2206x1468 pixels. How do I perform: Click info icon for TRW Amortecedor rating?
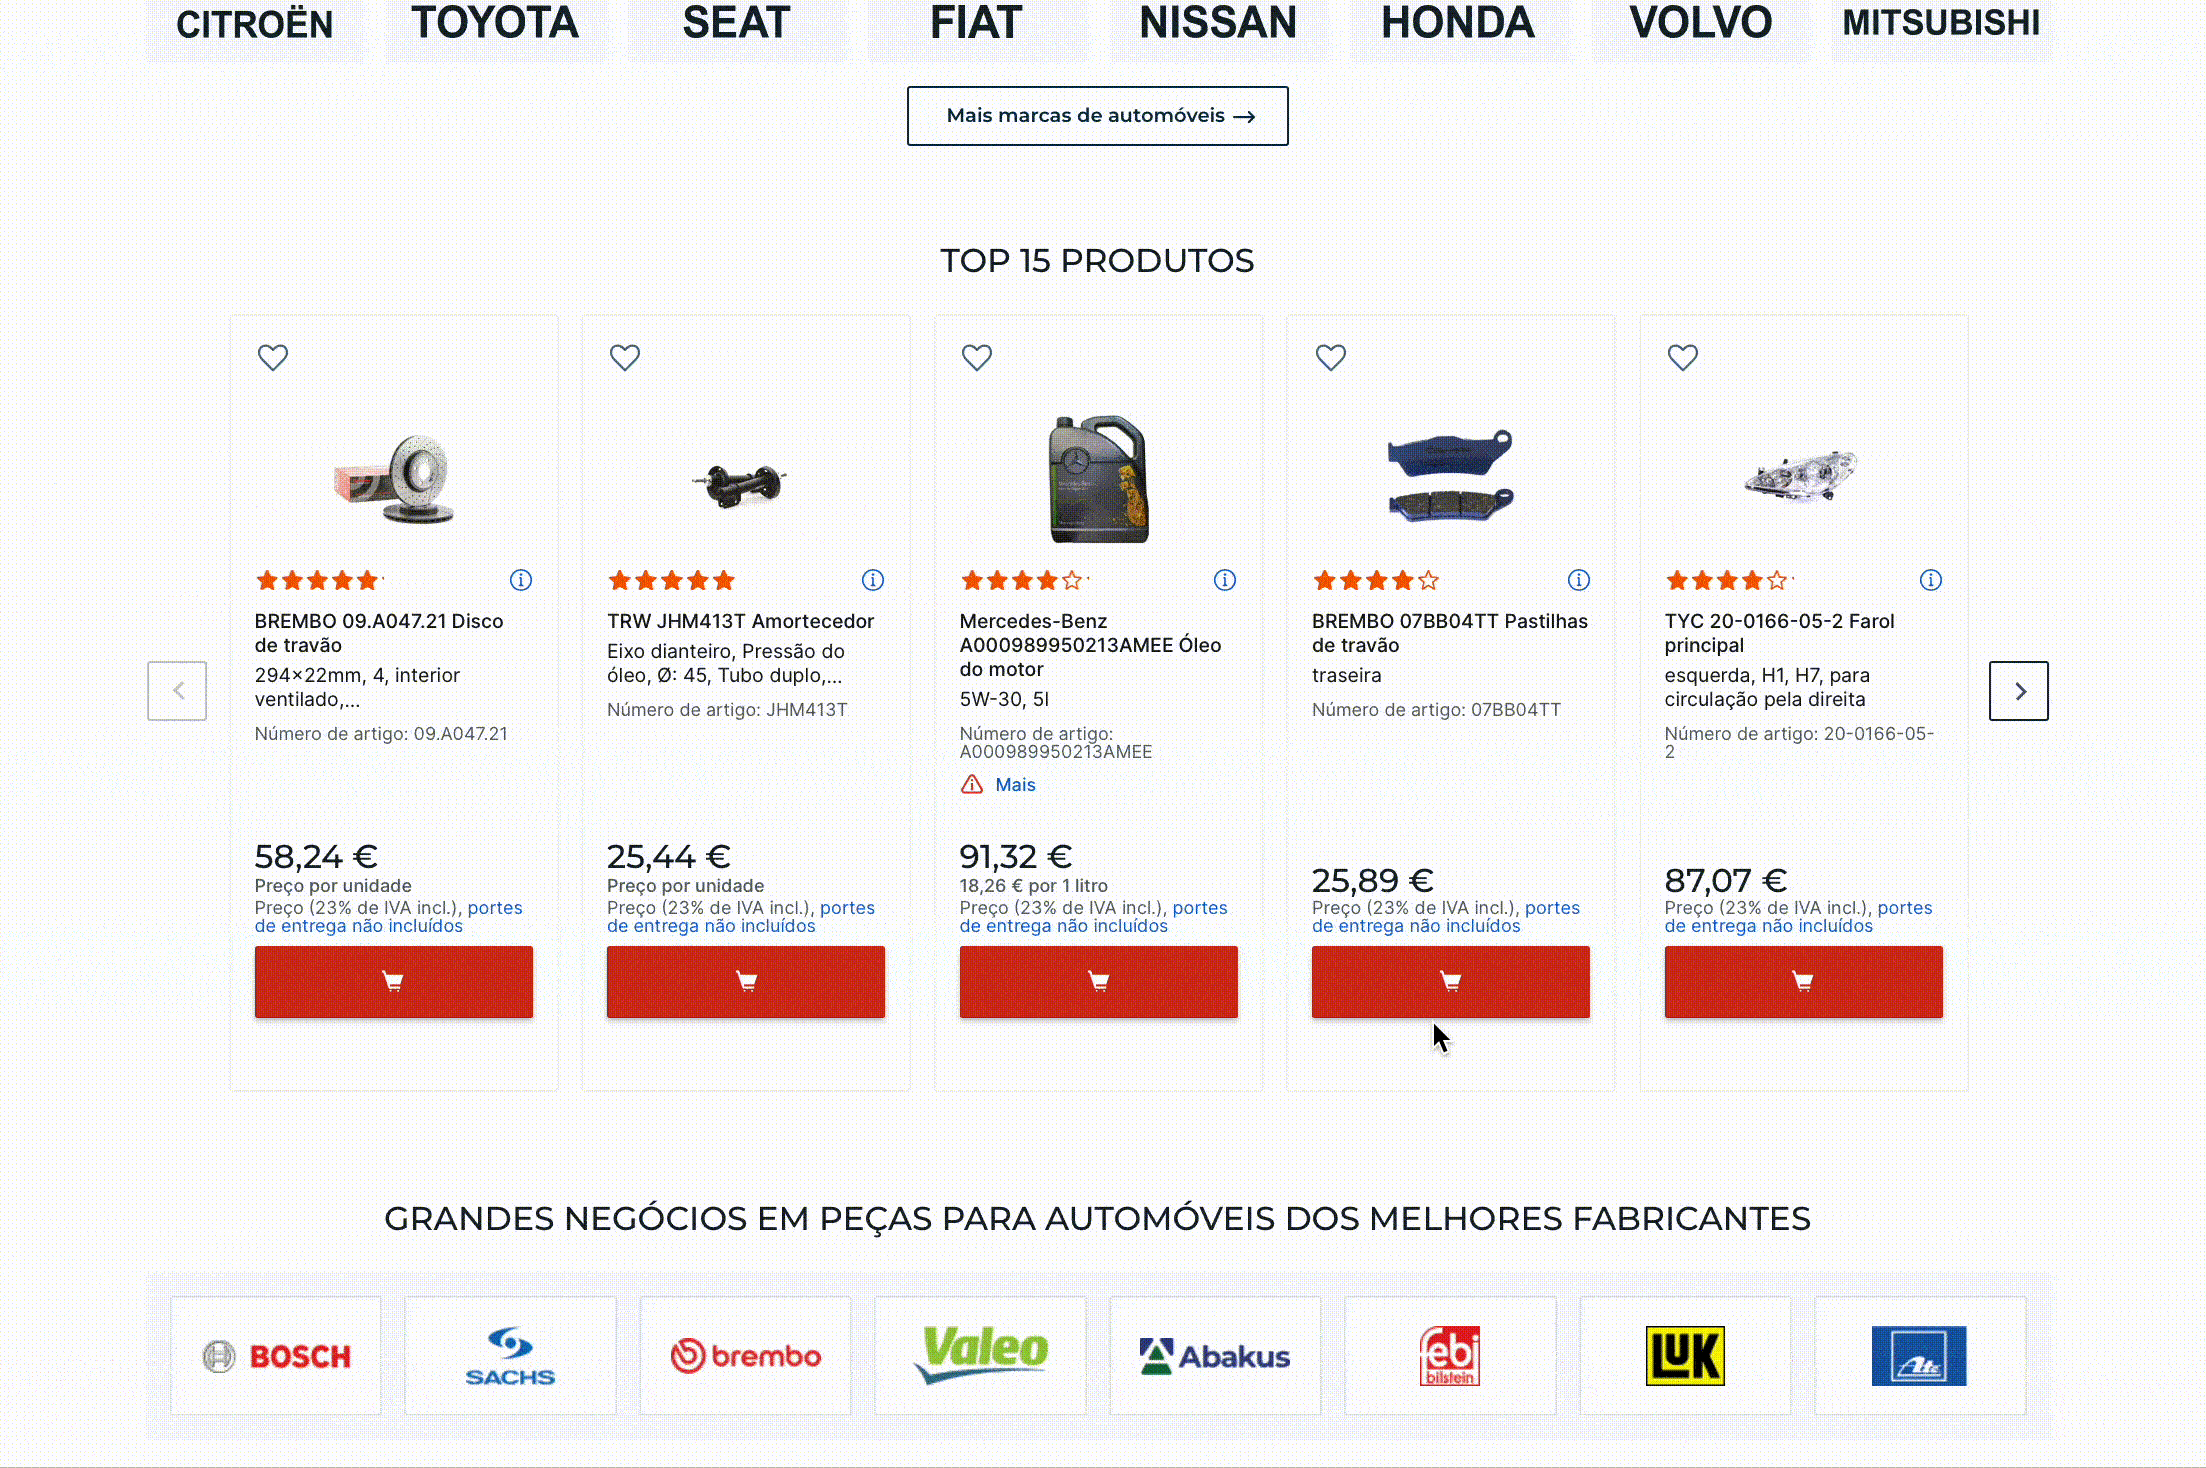873,580
